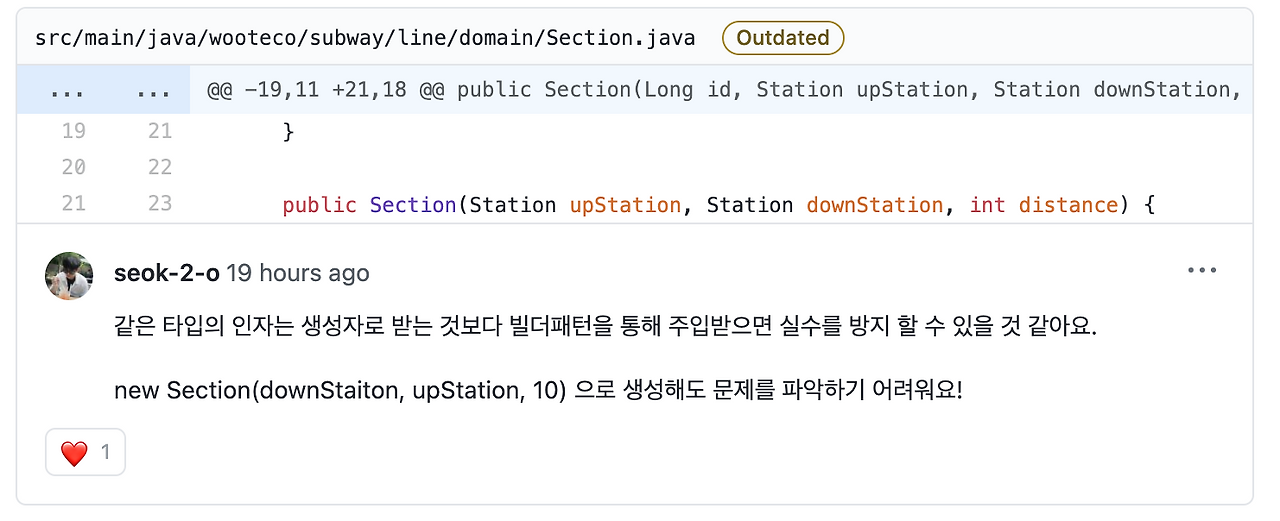Viewport: 1280px width, 521px height.
Task: Open the Section.java file path link
Action: click(x=365, y=38)
